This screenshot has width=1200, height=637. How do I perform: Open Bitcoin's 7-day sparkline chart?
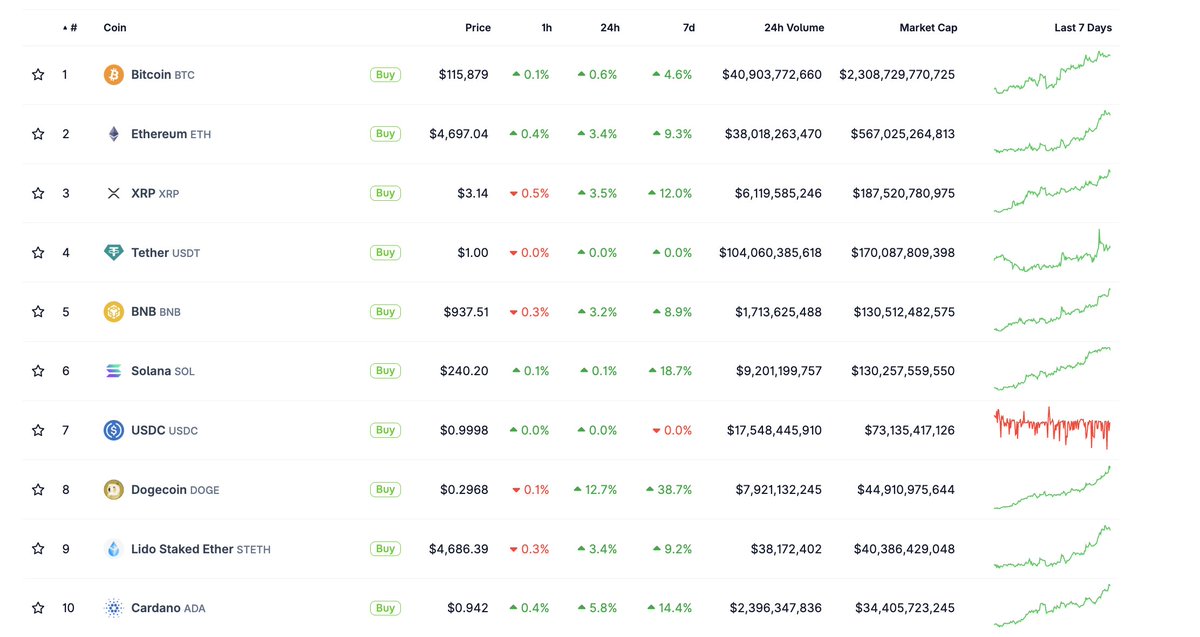pyautogui.click(x=1052, y=73)
